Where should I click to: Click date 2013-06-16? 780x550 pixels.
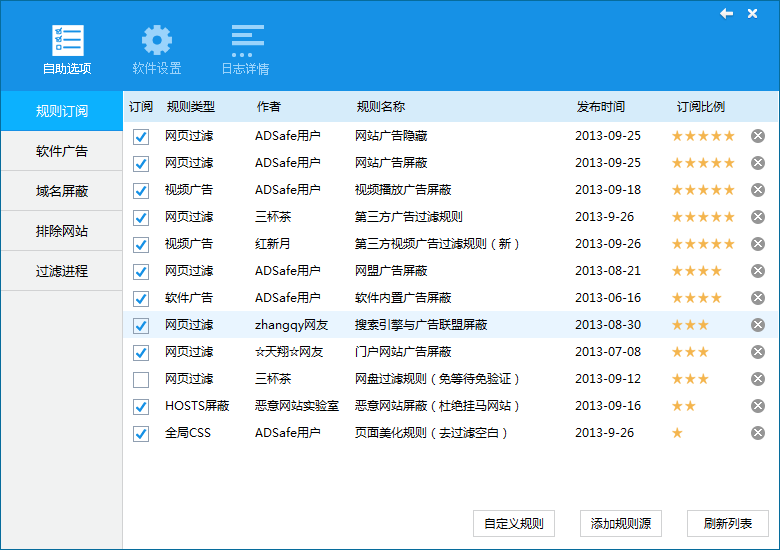pyautogui.click(x=608, y=298)
